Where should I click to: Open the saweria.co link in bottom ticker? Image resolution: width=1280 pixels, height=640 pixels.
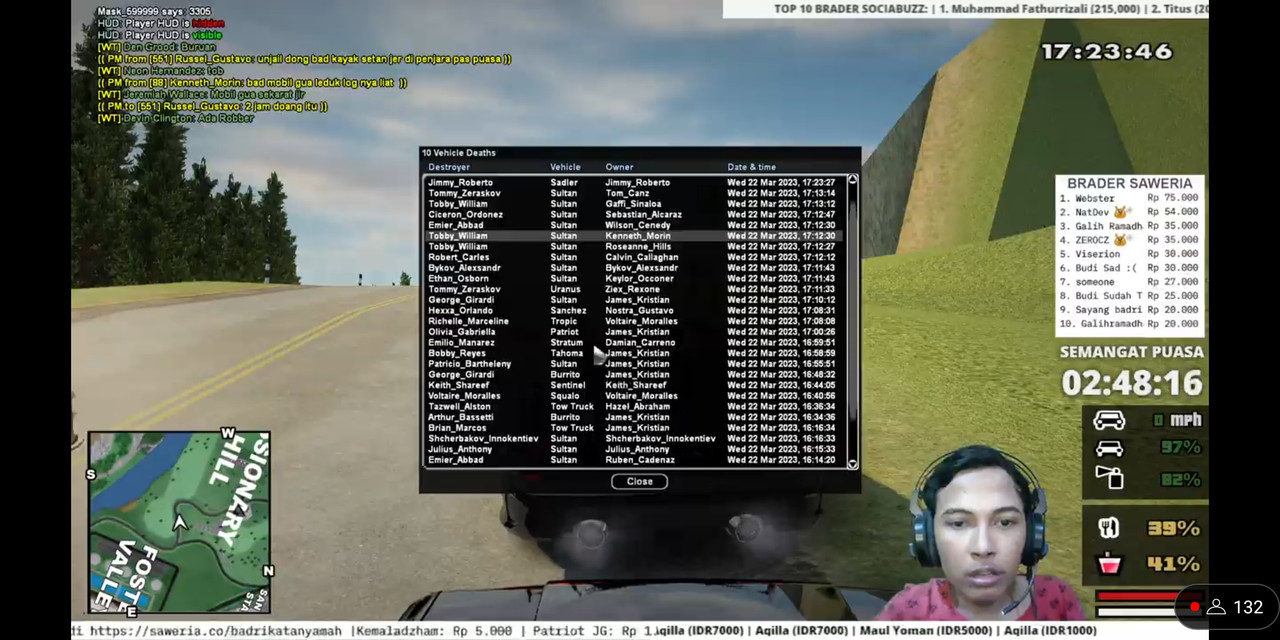click(x=218, y=631)
